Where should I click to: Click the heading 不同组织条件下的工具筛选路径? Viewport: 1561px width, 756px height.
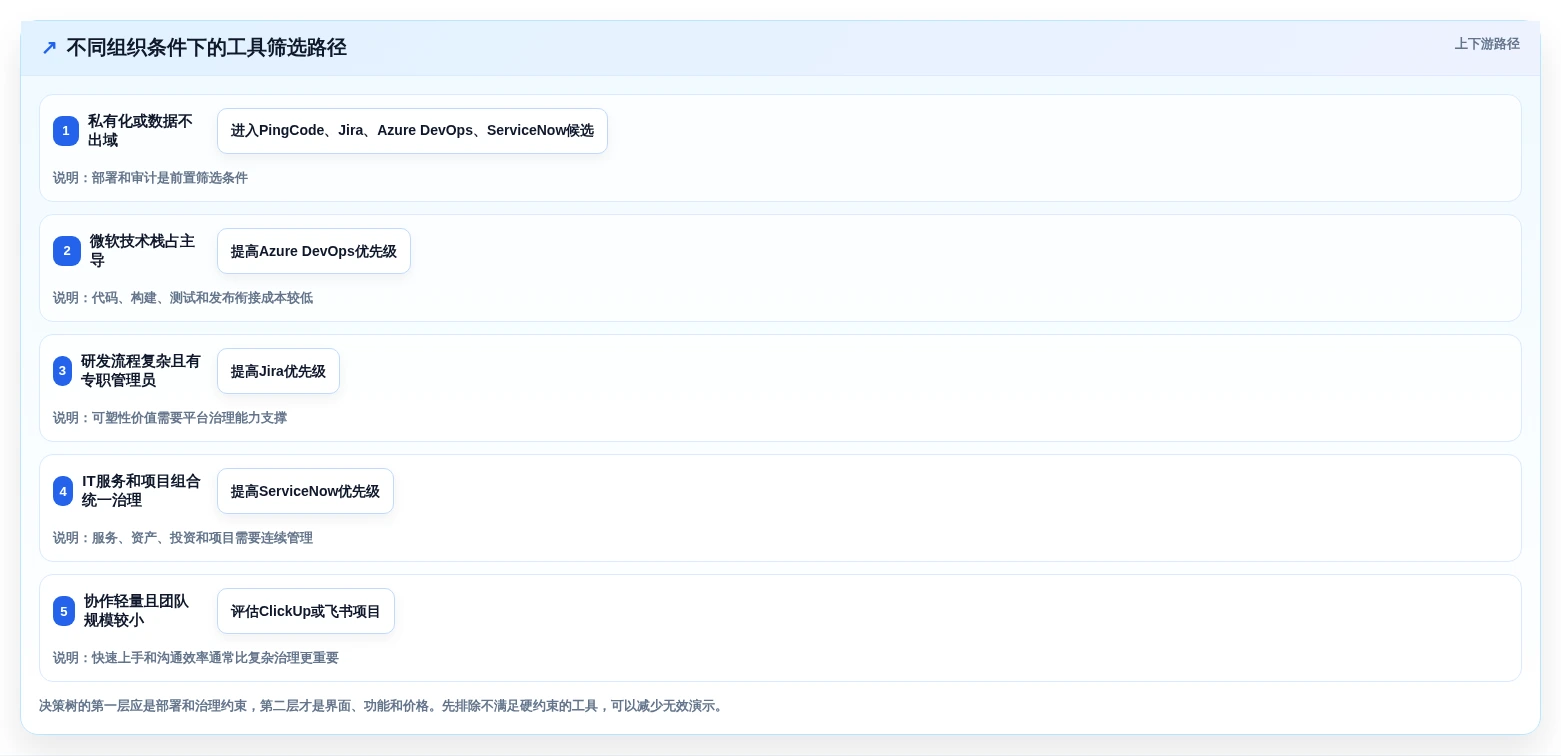(x=206, y=48)
